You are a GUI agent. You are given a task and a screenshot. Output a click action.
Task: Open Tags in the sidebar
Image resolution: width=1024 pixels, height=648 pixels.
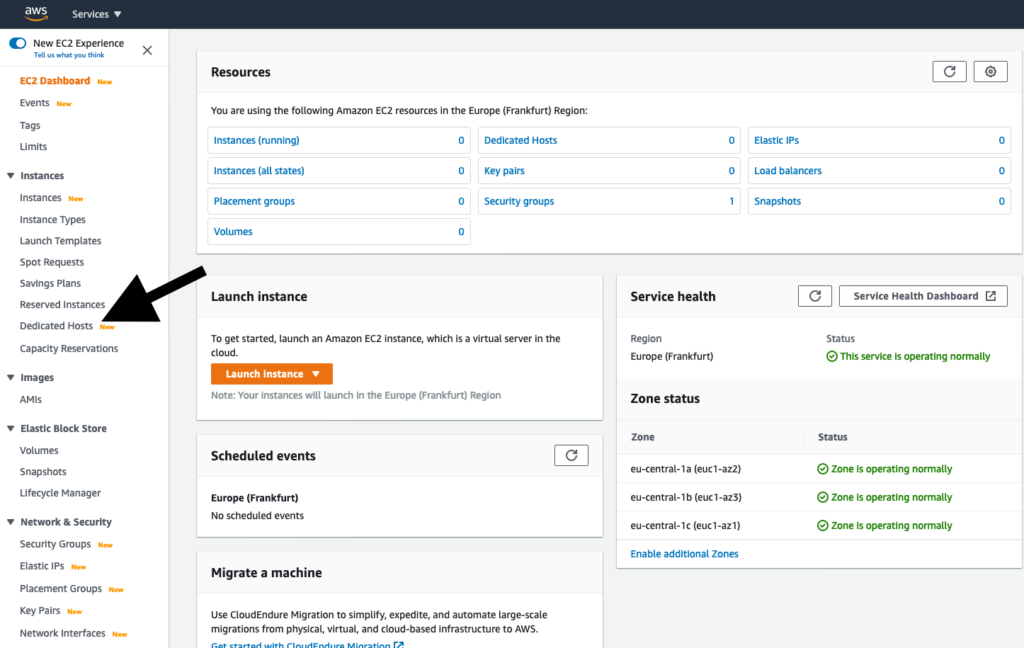[30, 125]
